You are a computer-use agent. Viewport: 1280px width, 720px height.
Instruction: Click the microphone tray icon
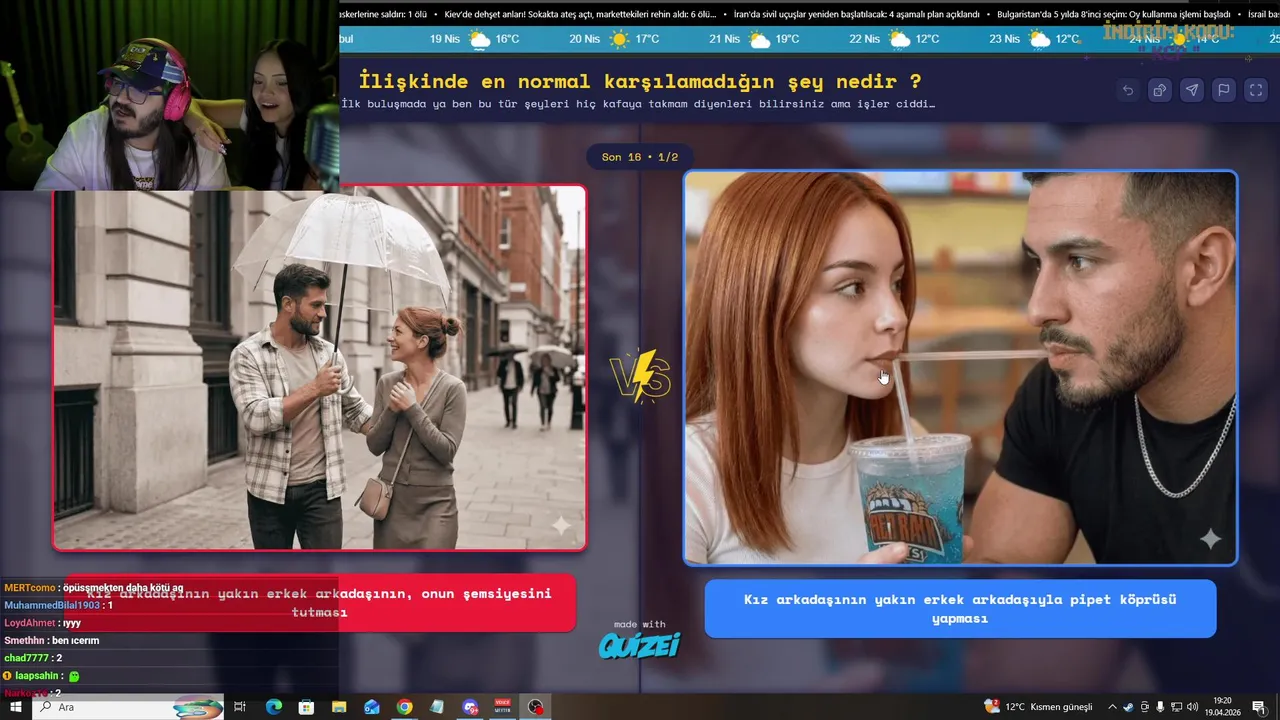coord(1160,707)
